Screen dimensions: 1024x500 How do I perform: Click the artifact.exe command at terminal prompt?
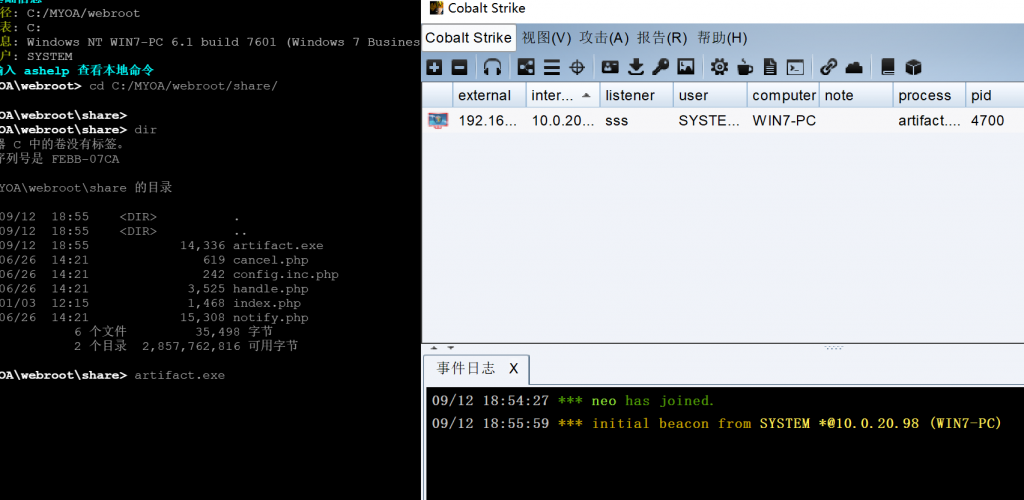tap(180, 375)
